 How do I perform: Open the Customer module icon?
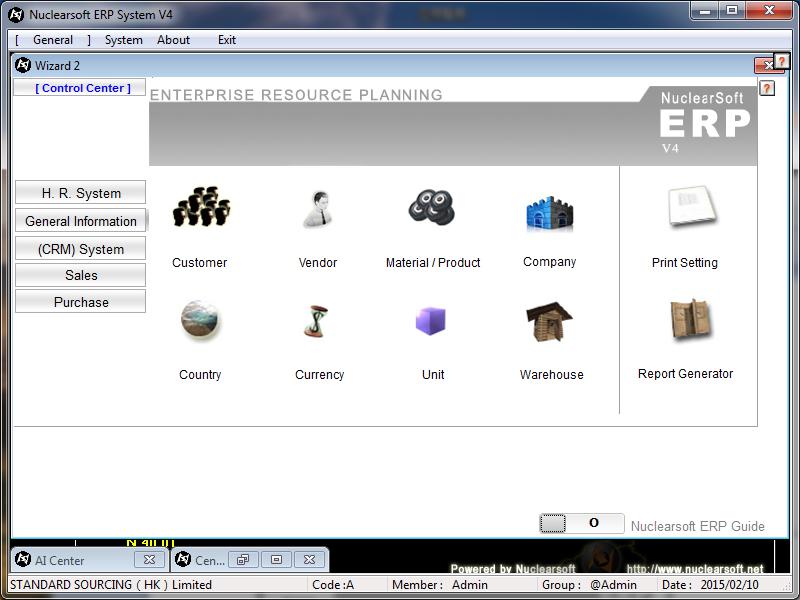(x=202, y=207)
